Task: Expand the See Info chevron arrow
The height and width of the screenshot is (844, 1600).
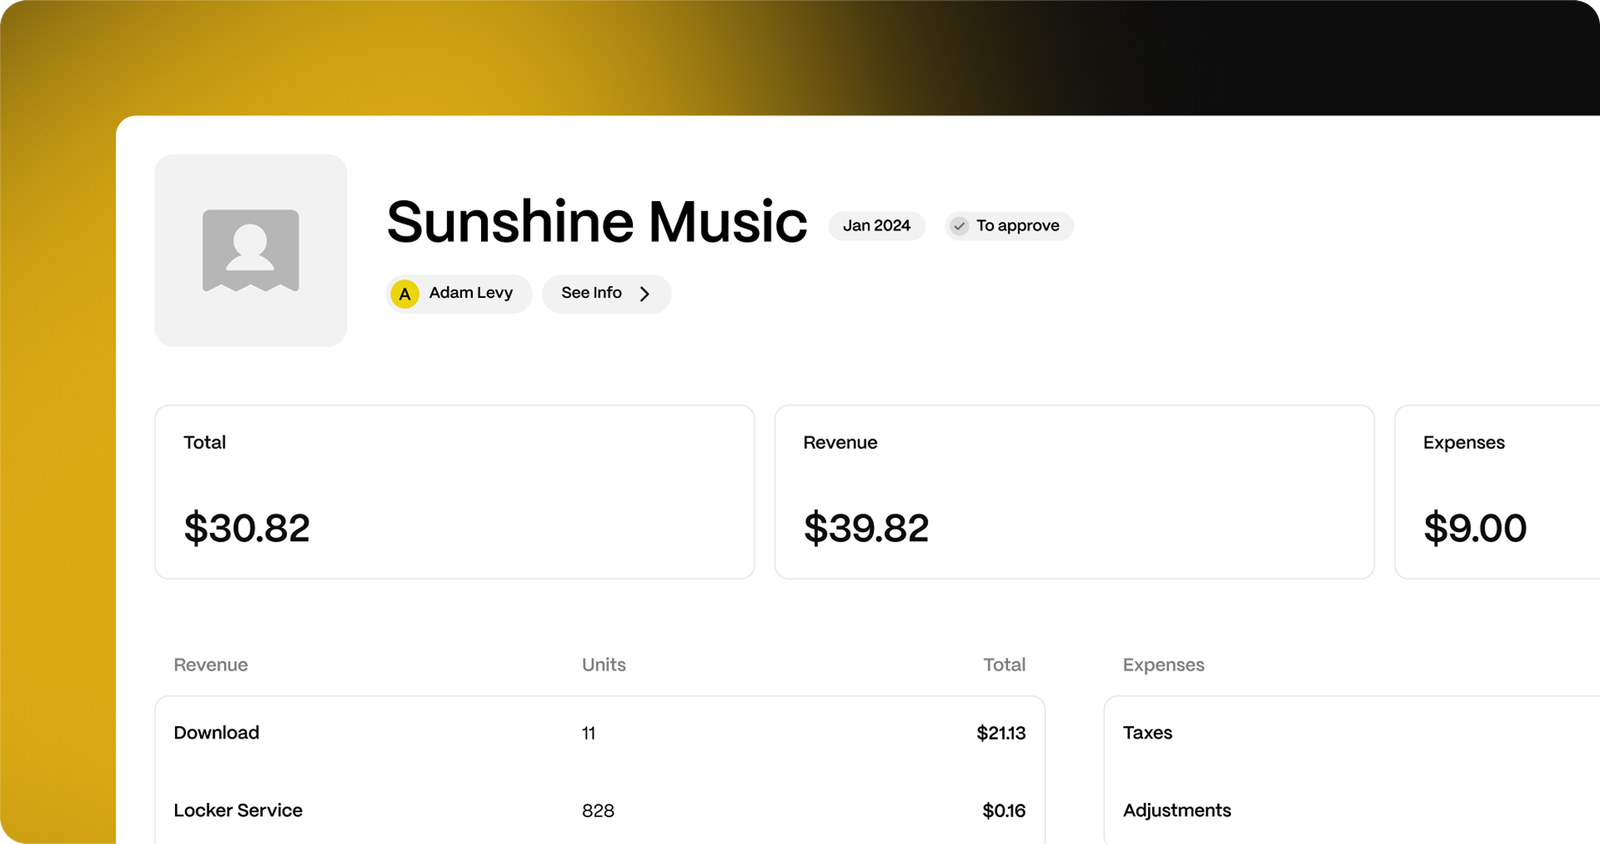Action: click(645, 294)
